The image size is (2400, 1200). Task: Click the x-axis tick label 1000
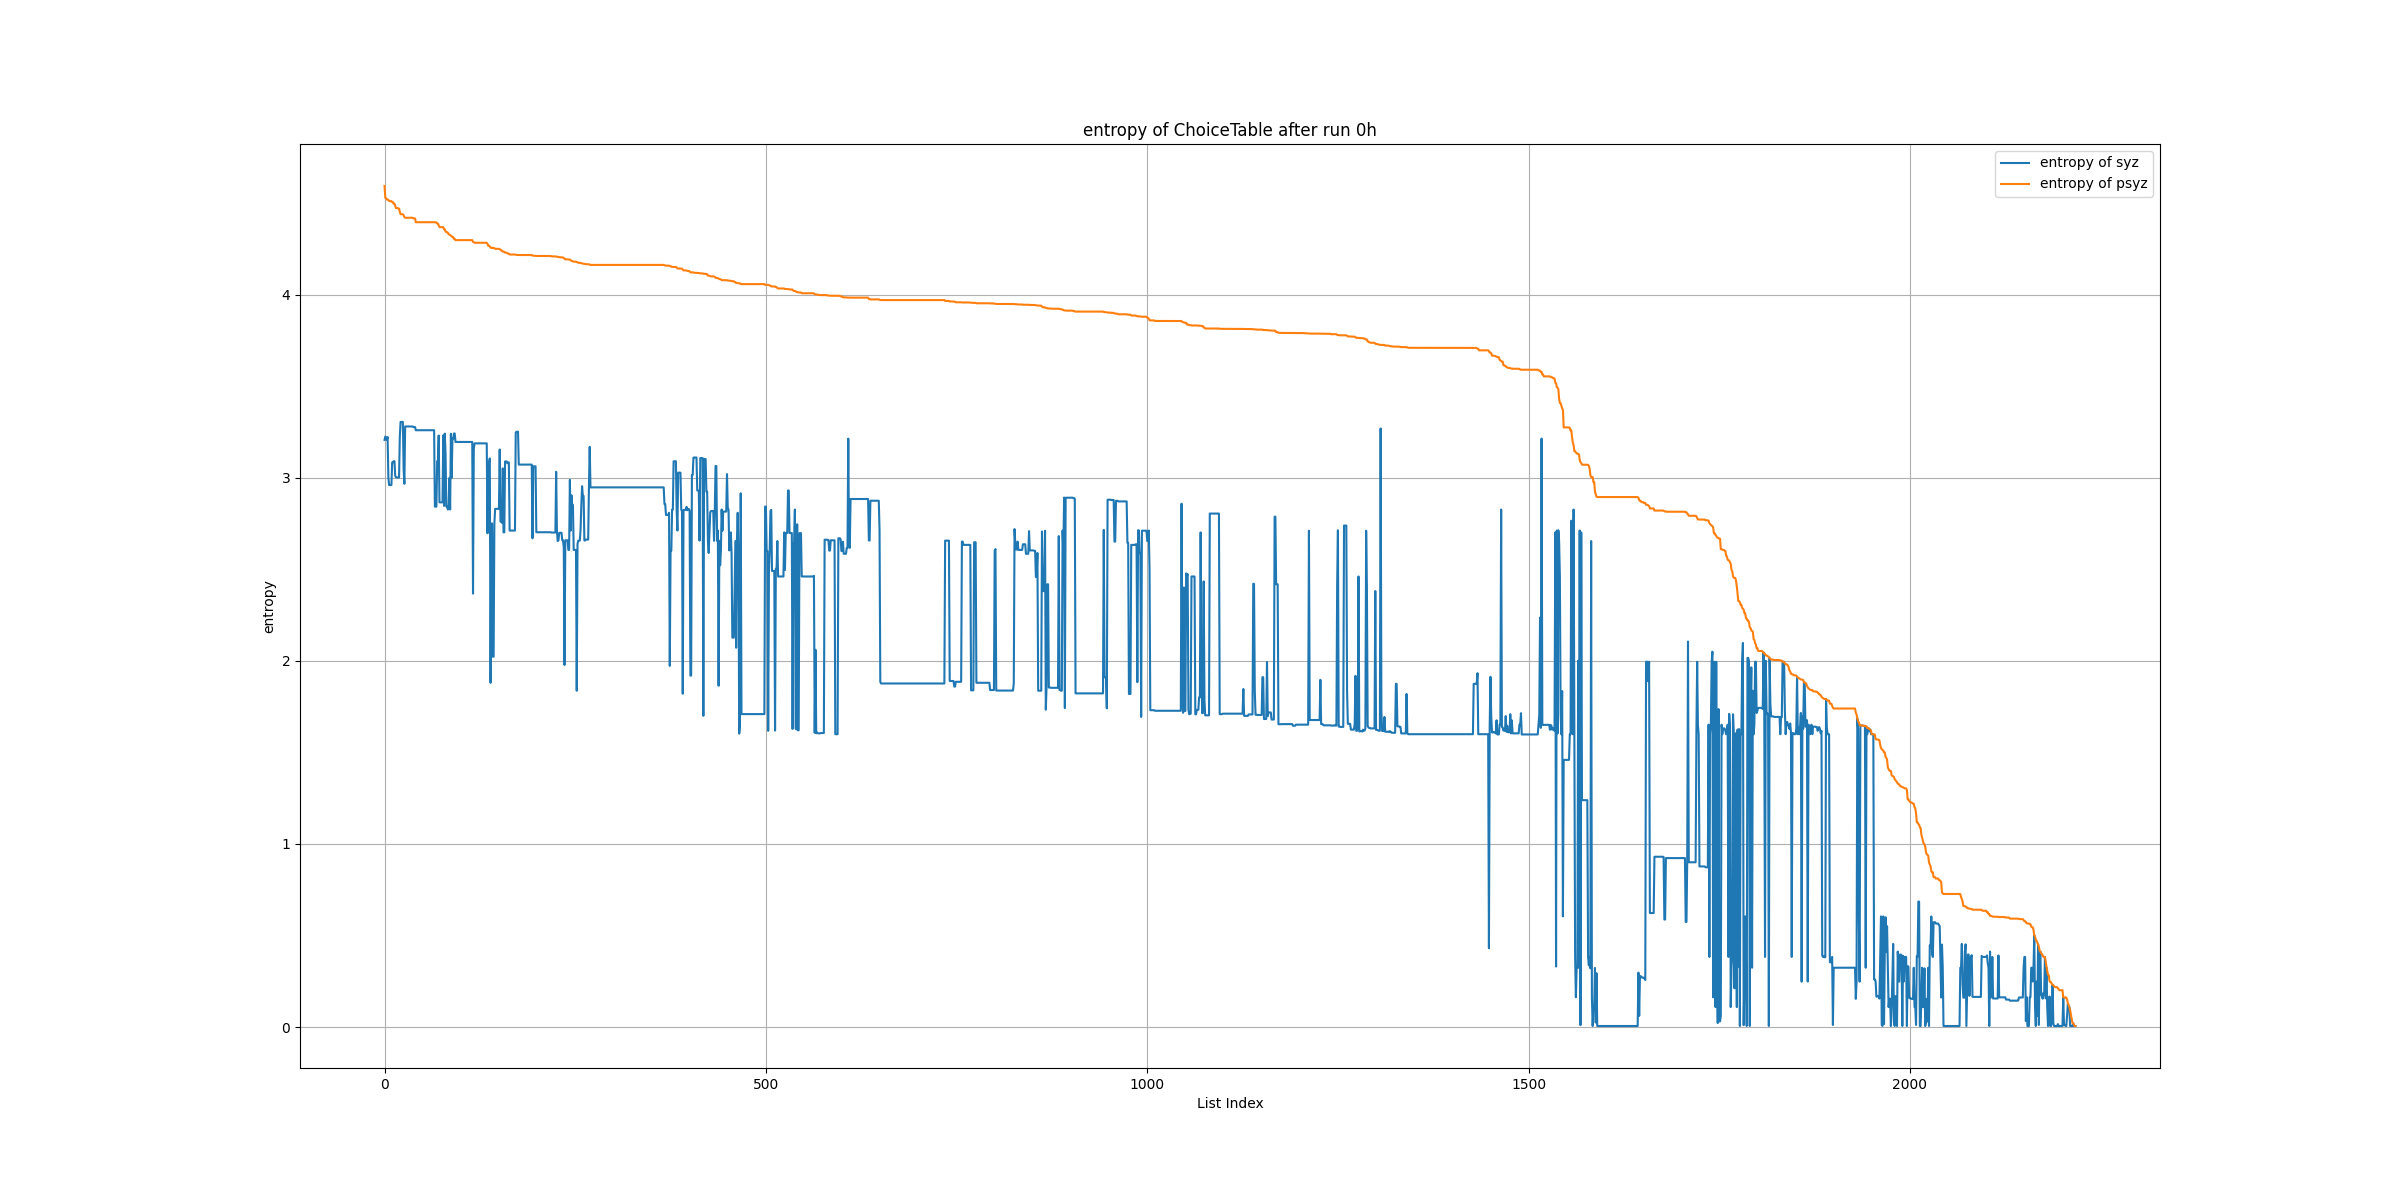[x=1147, y=1084]
